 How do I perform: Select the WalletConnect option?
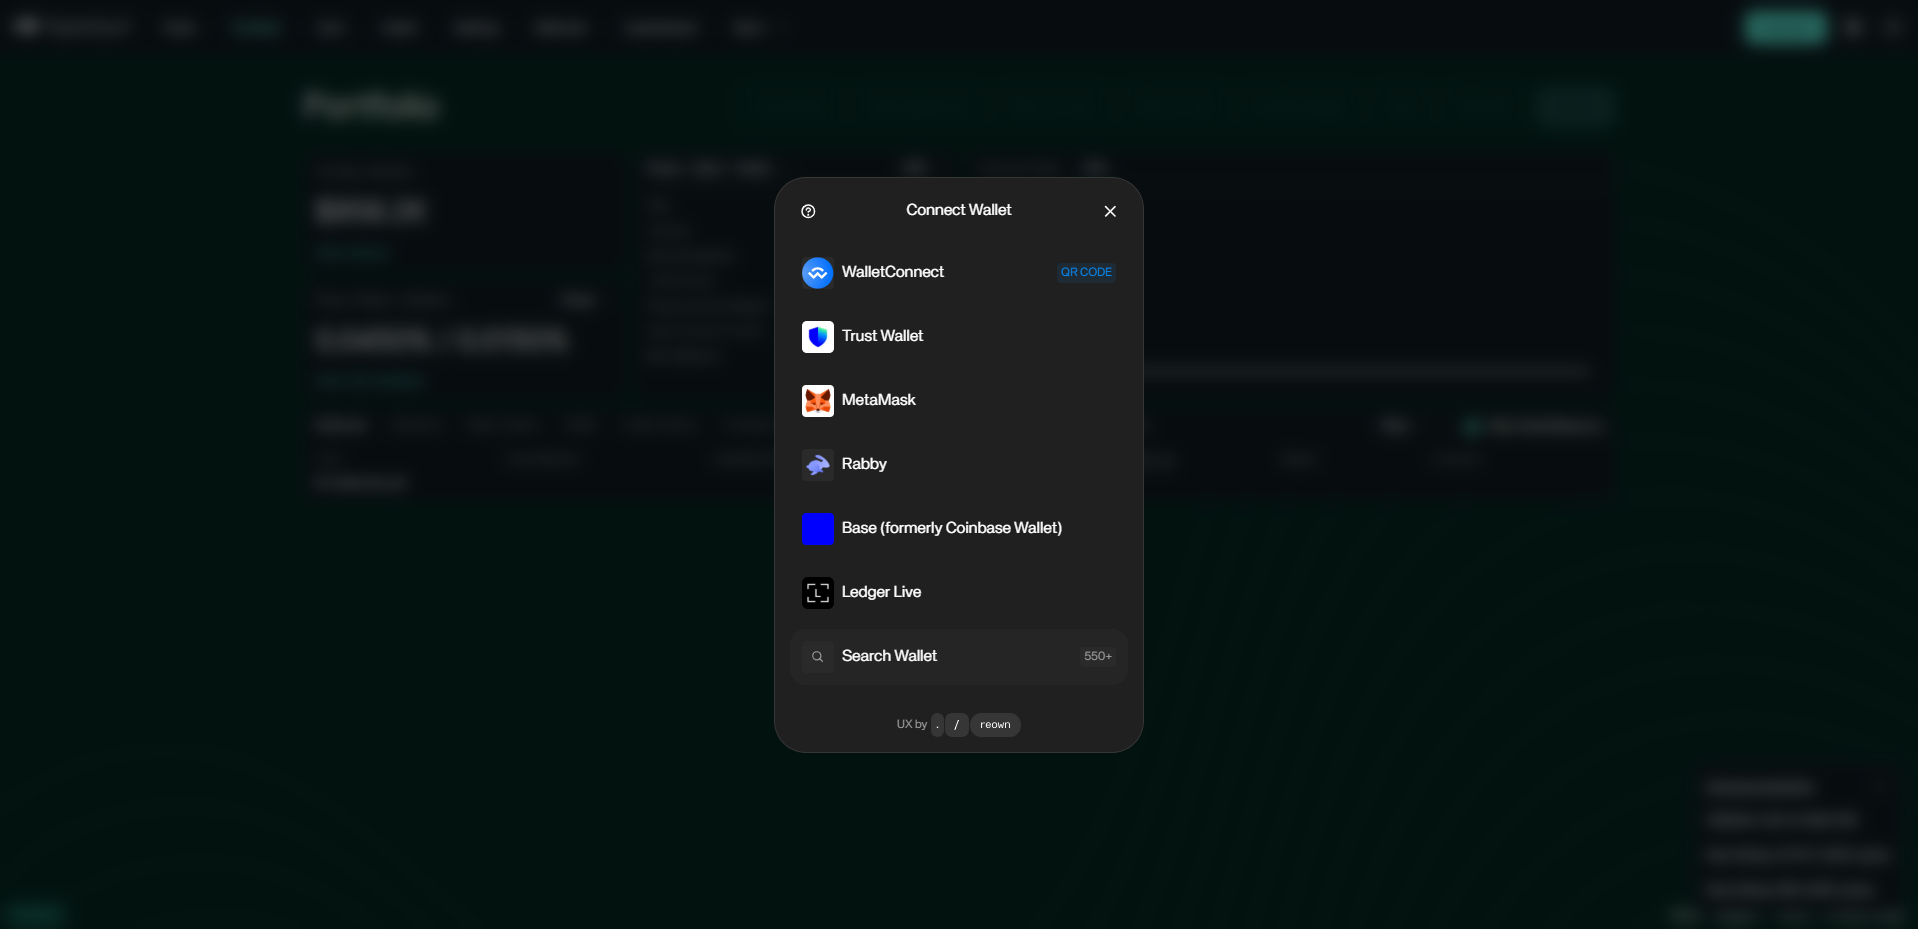coord(959,273)
